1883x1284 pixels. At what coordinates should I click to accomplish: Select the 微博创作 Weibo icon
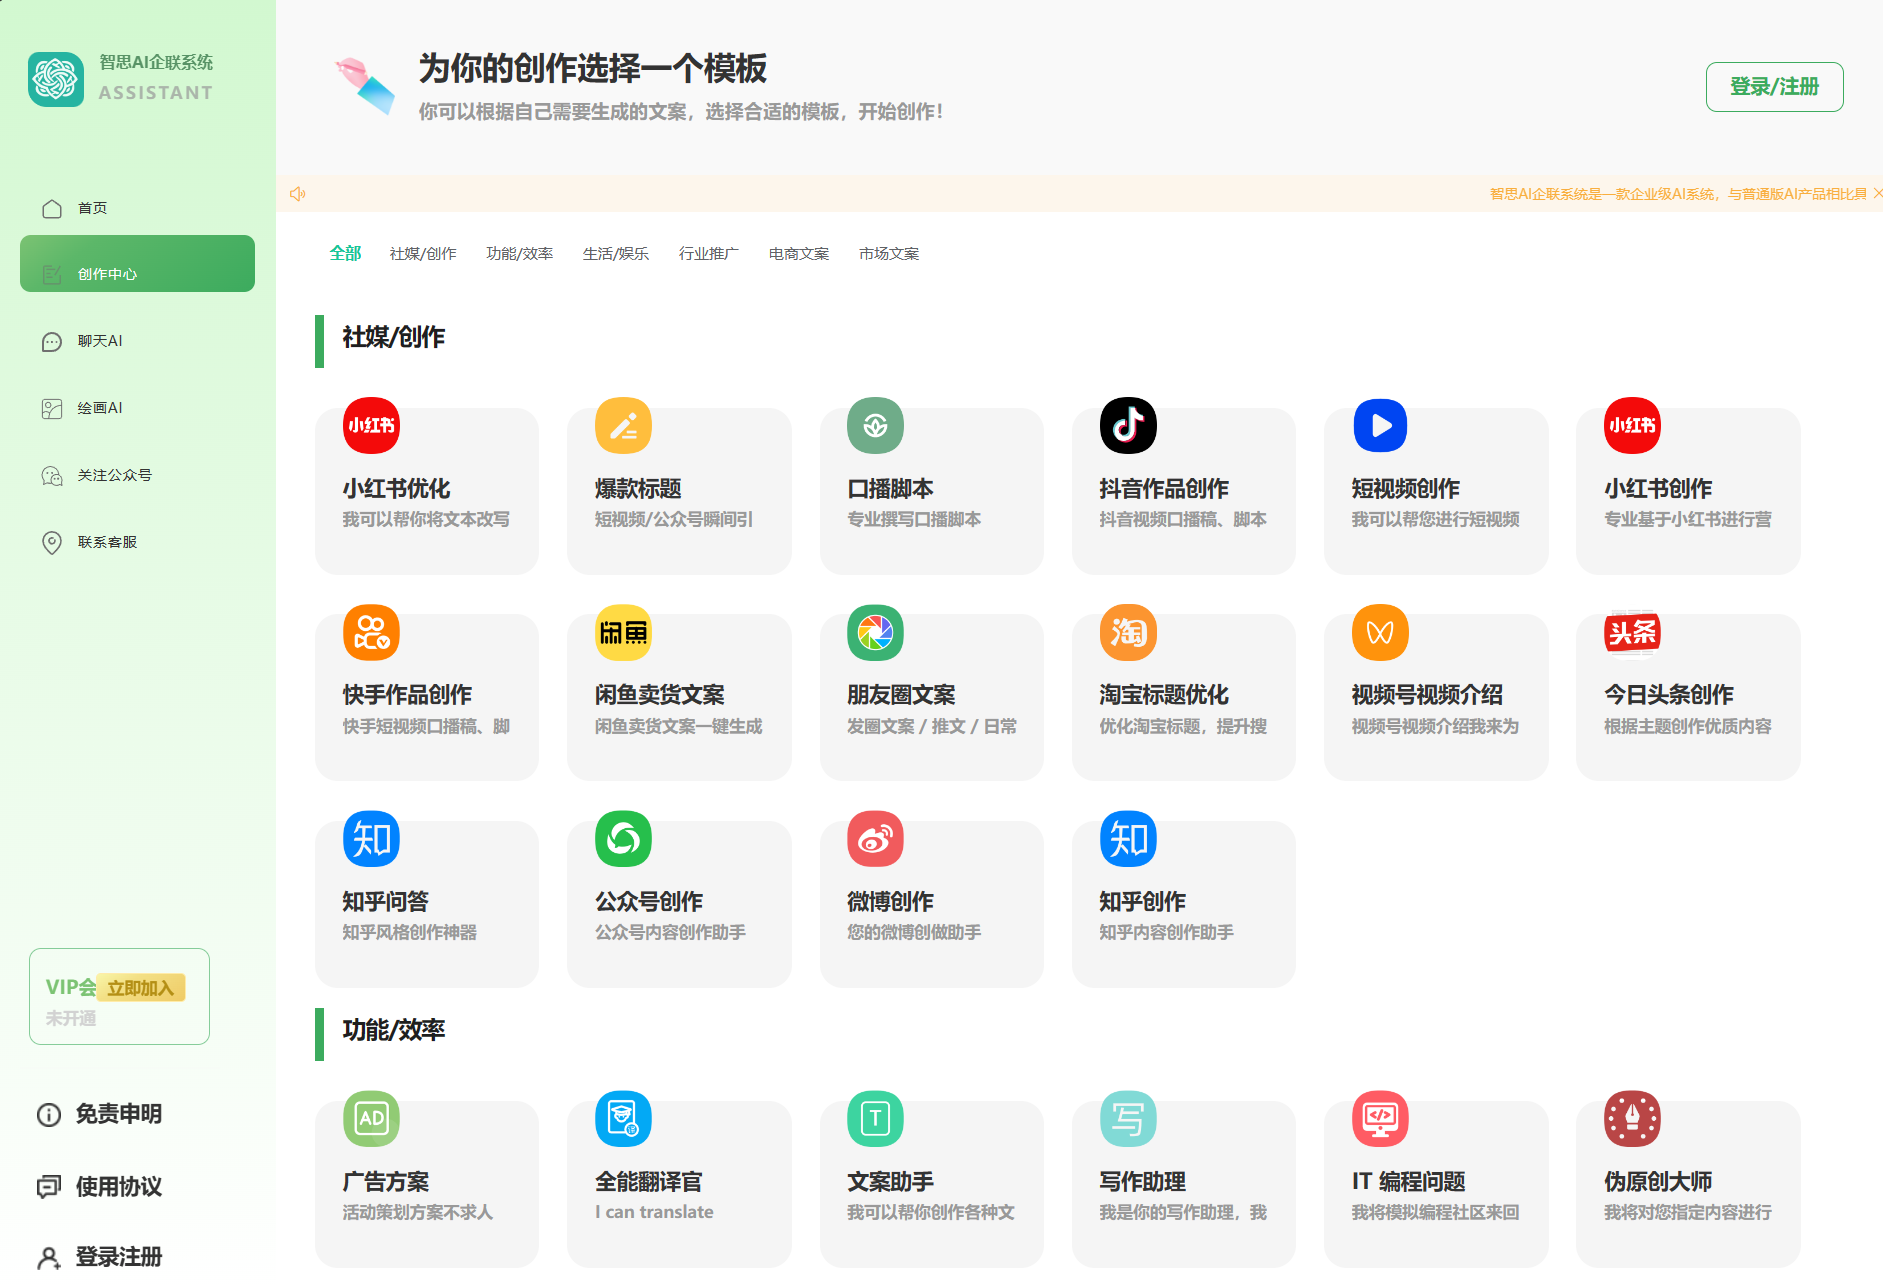pos(875,839)
